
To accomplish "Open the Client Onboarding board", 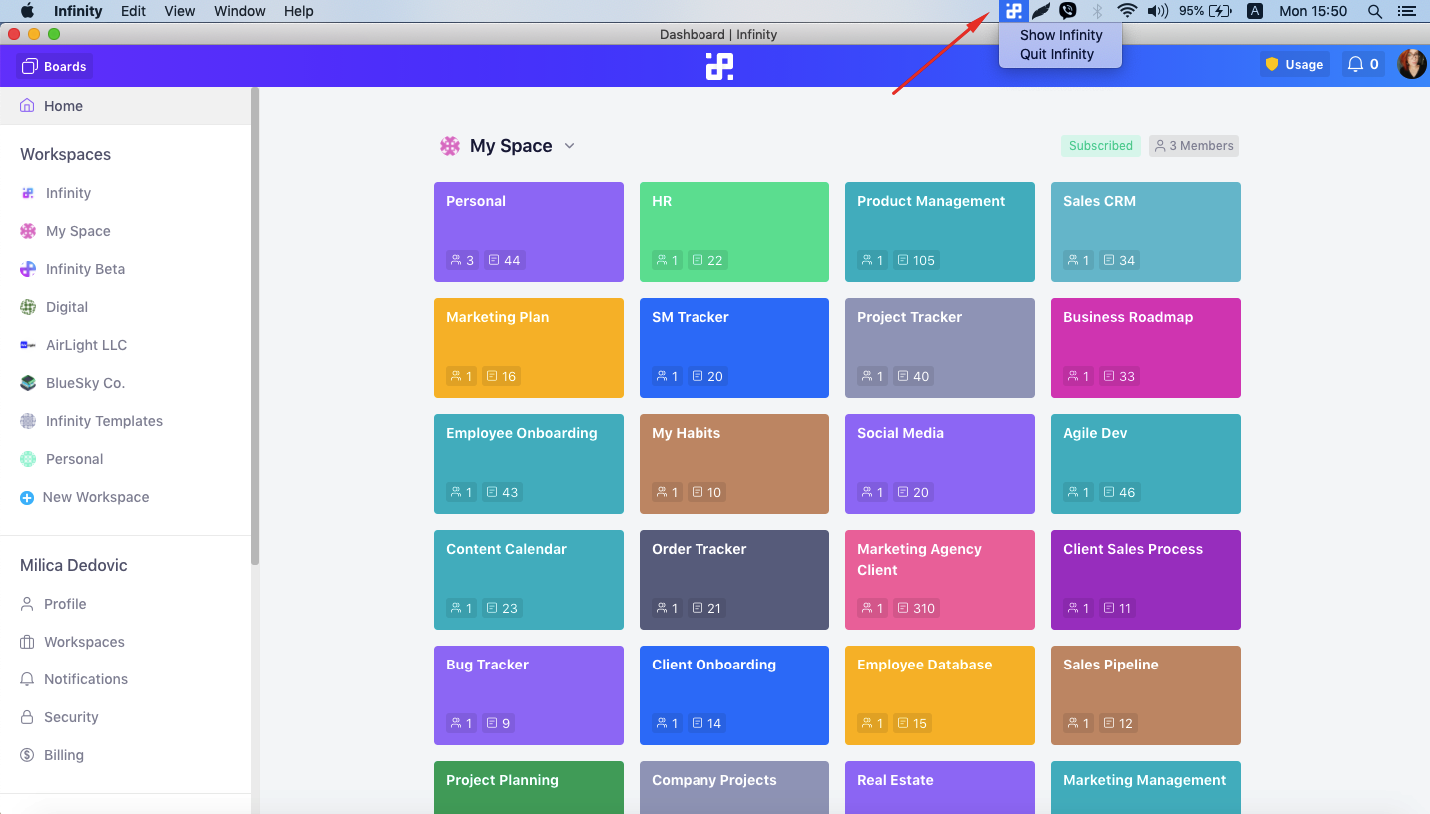I will (734, 696).
